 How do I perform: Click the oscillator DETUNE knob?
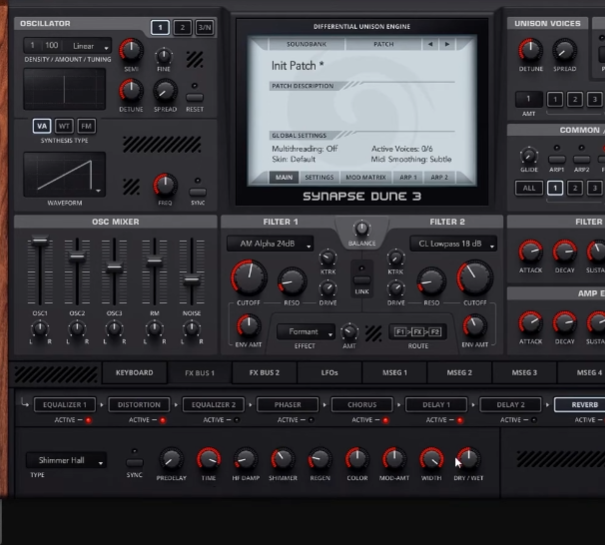(x=131, y=91)
